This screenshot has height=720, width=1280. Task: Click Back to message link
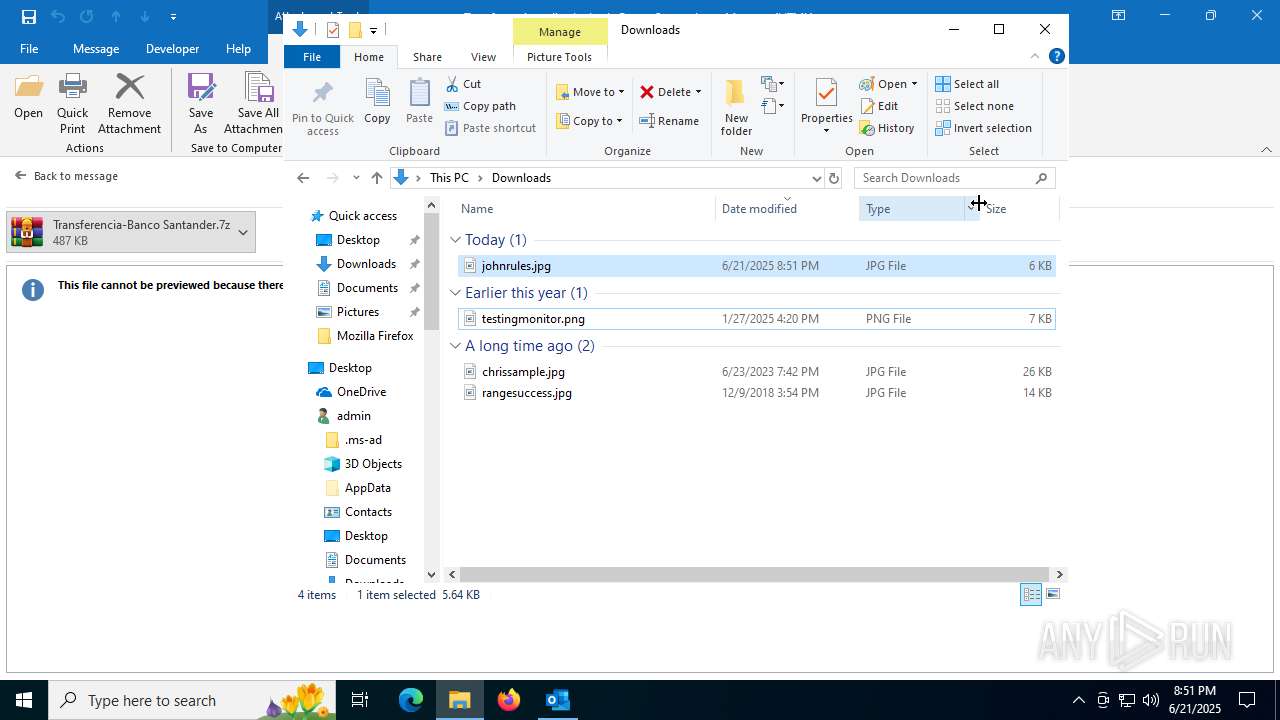pyautogui.click(x=66, y=176)
